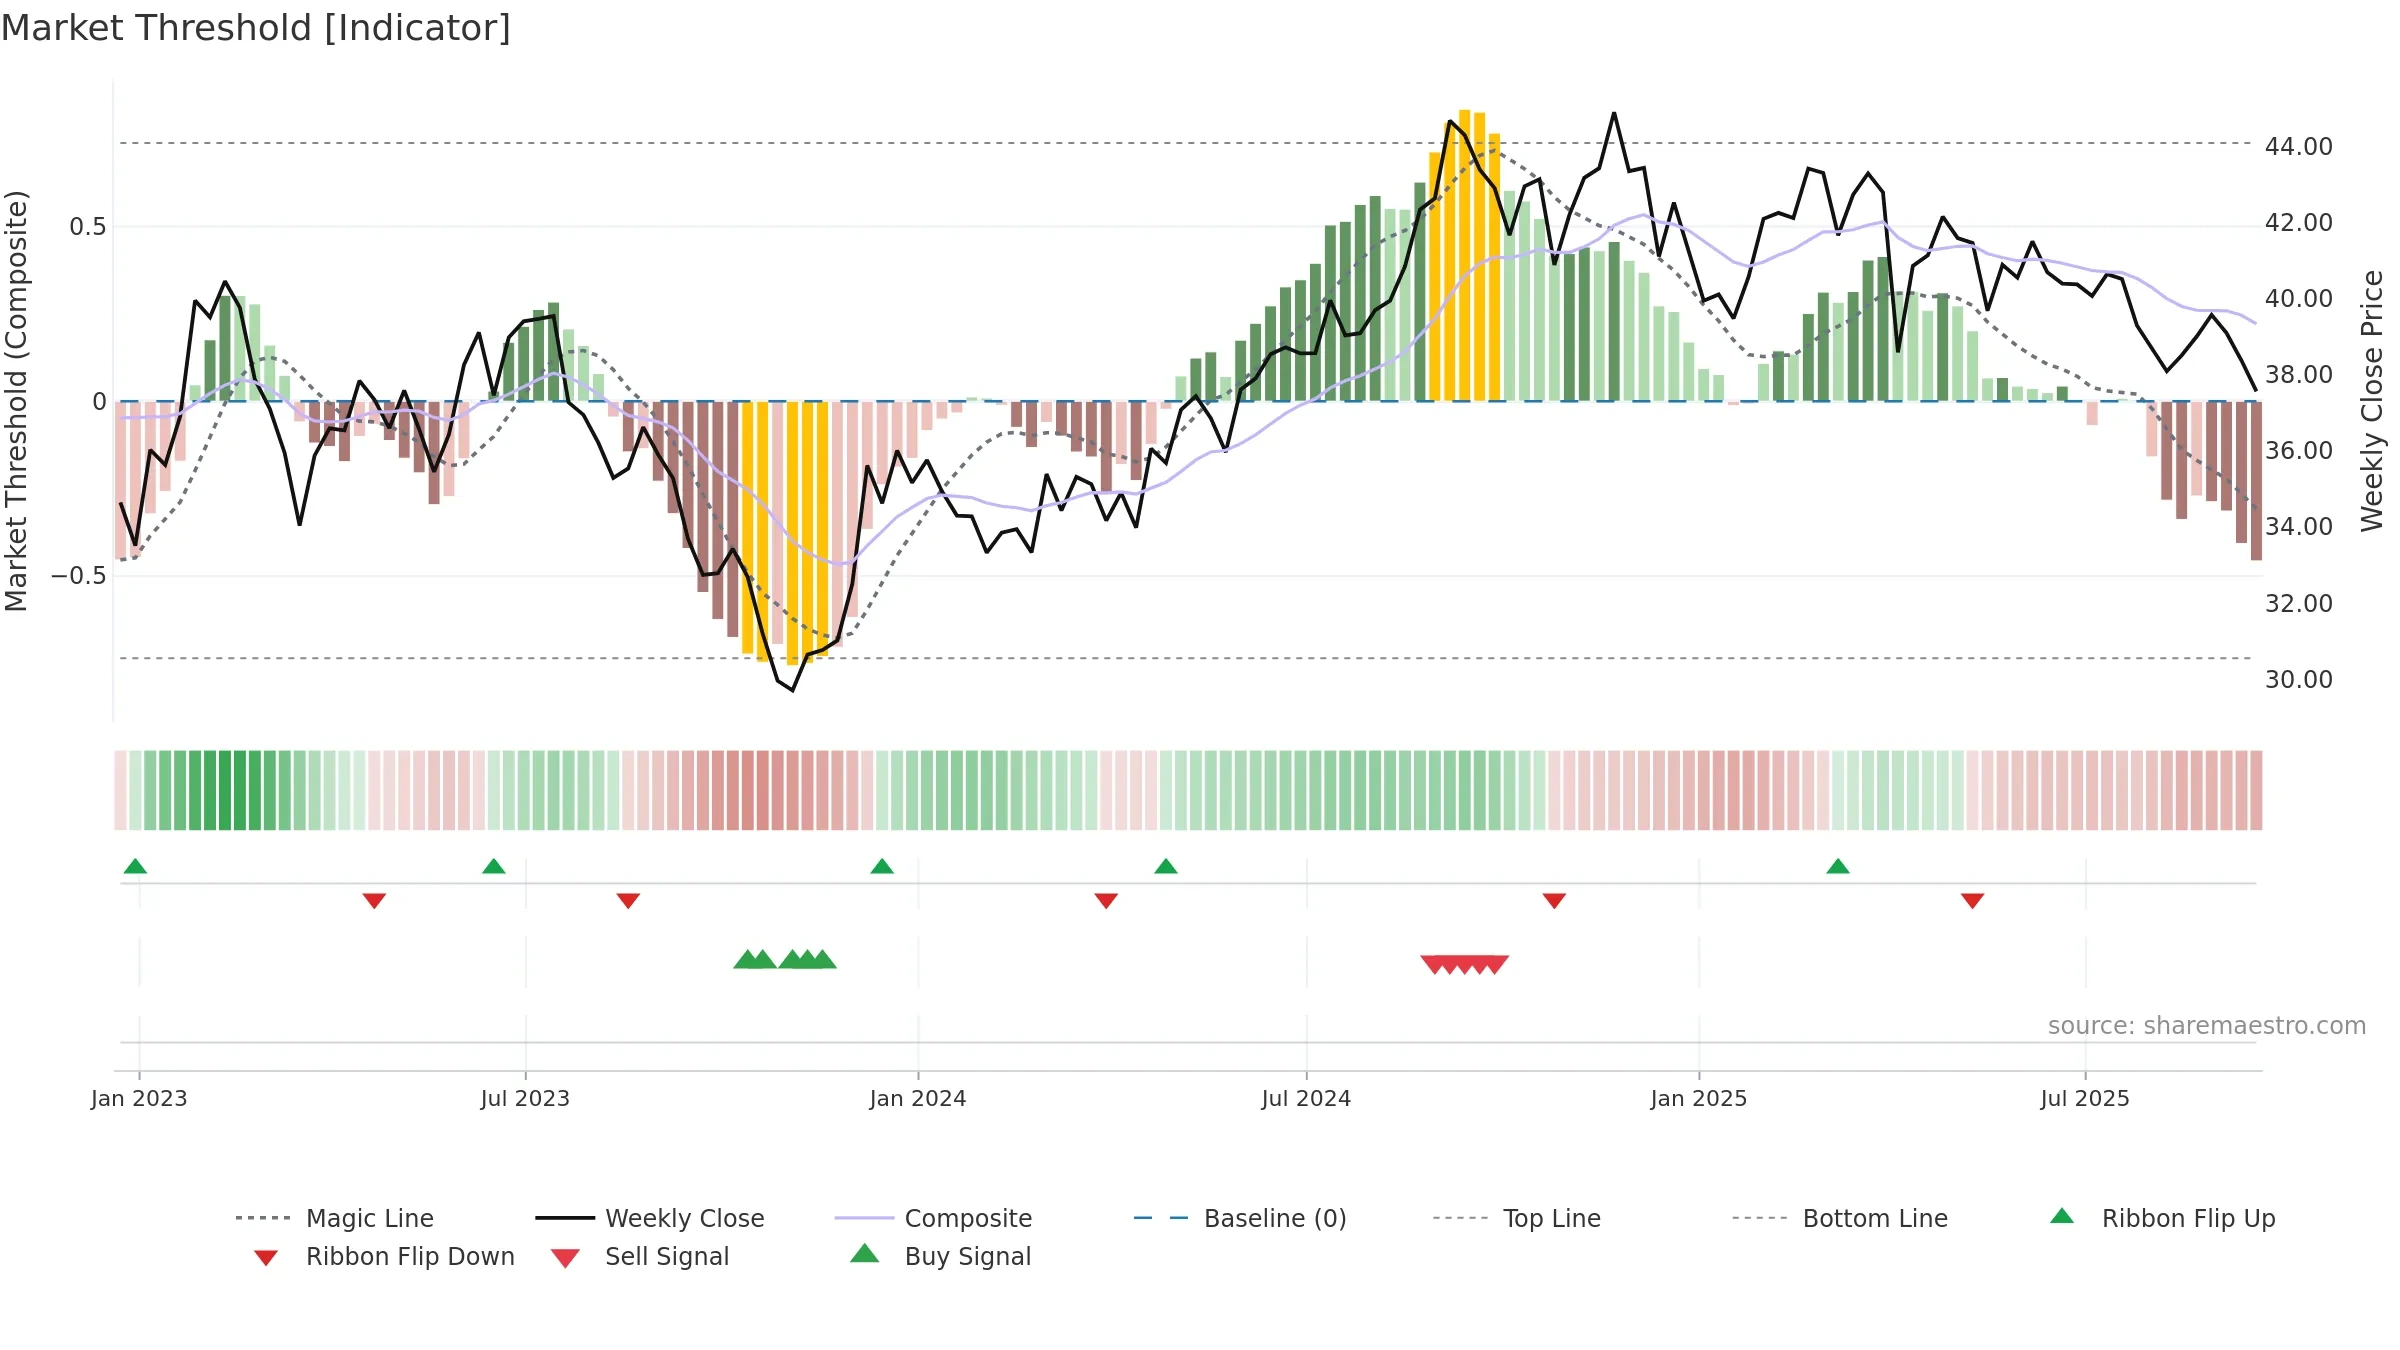Click the Jul 2025 x-axis label
Image resolution: width=2400 pixels, height=1350 pixels.
(2085, 1098)
